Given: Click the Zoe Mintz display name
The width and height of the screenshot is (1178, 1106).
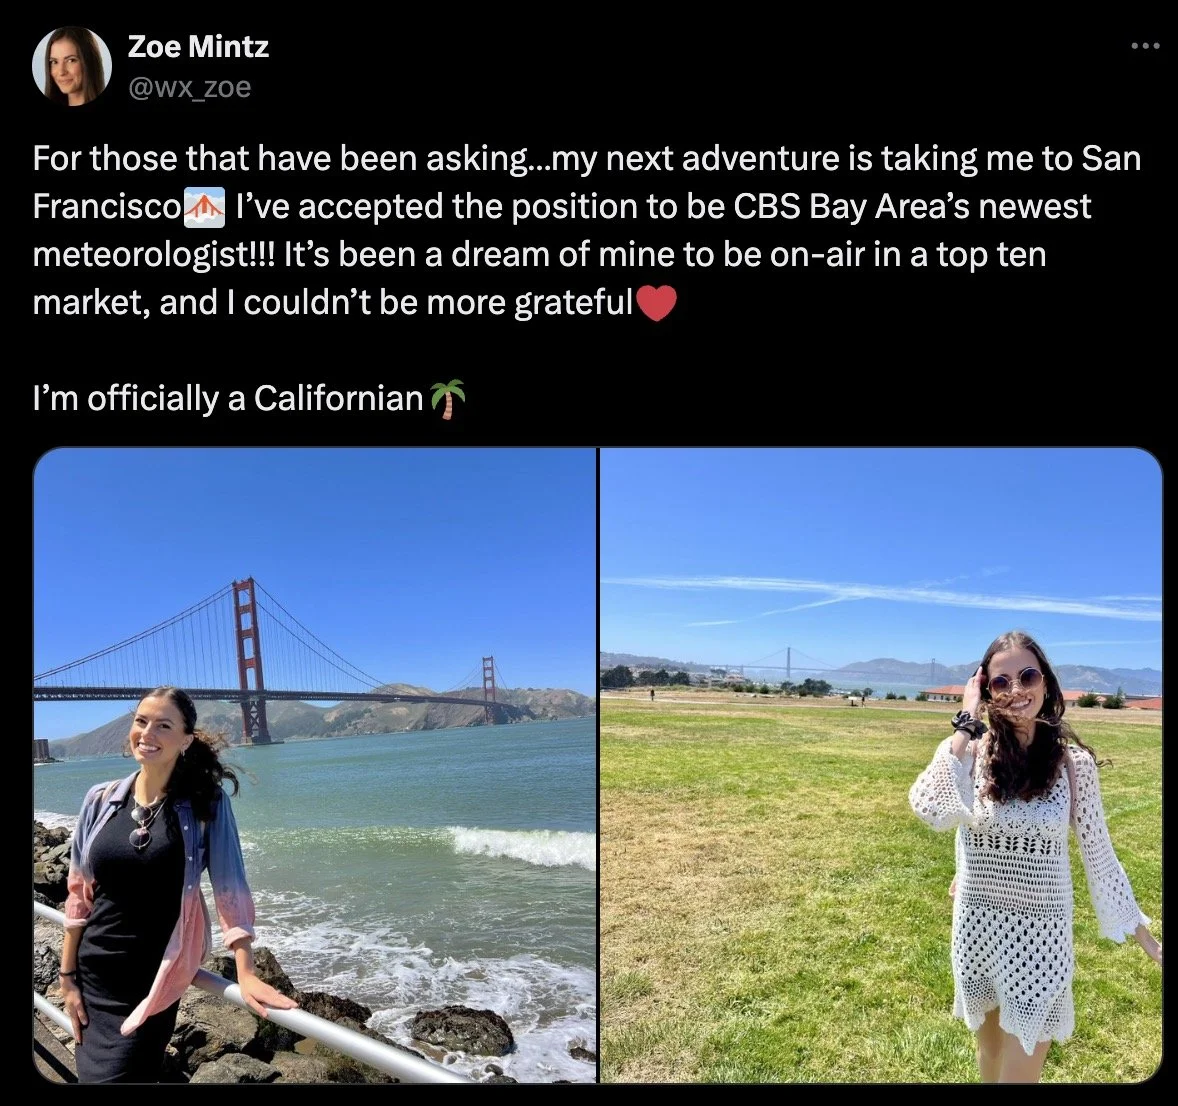Looking at the screenshot, I should tap(198, 47).
